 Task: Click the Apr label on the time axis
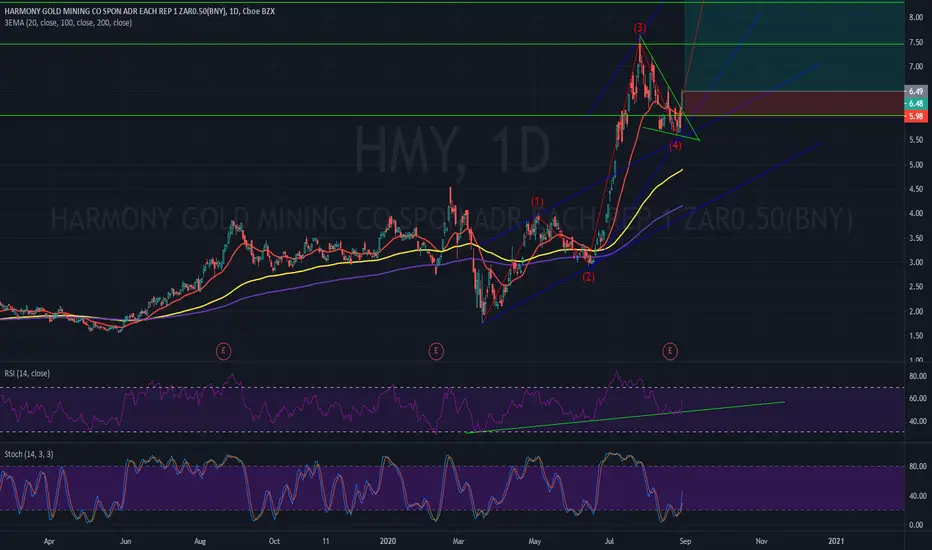[x=49, y=541]
